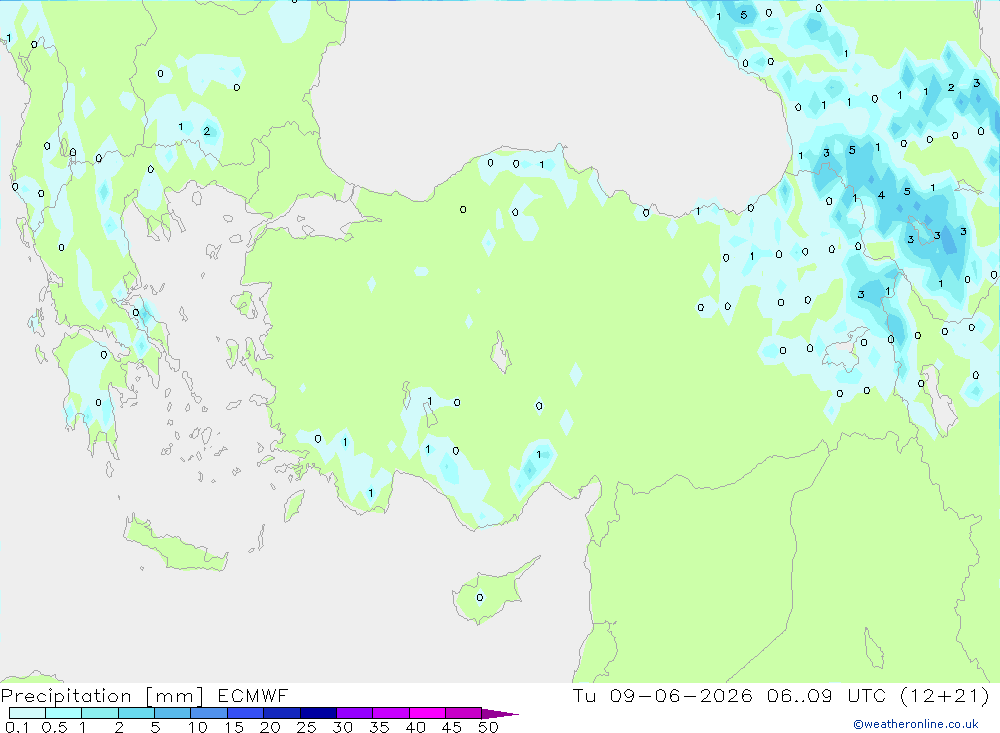Click the 0.5–1 mm legend color swatch

(x=63, y=713)
